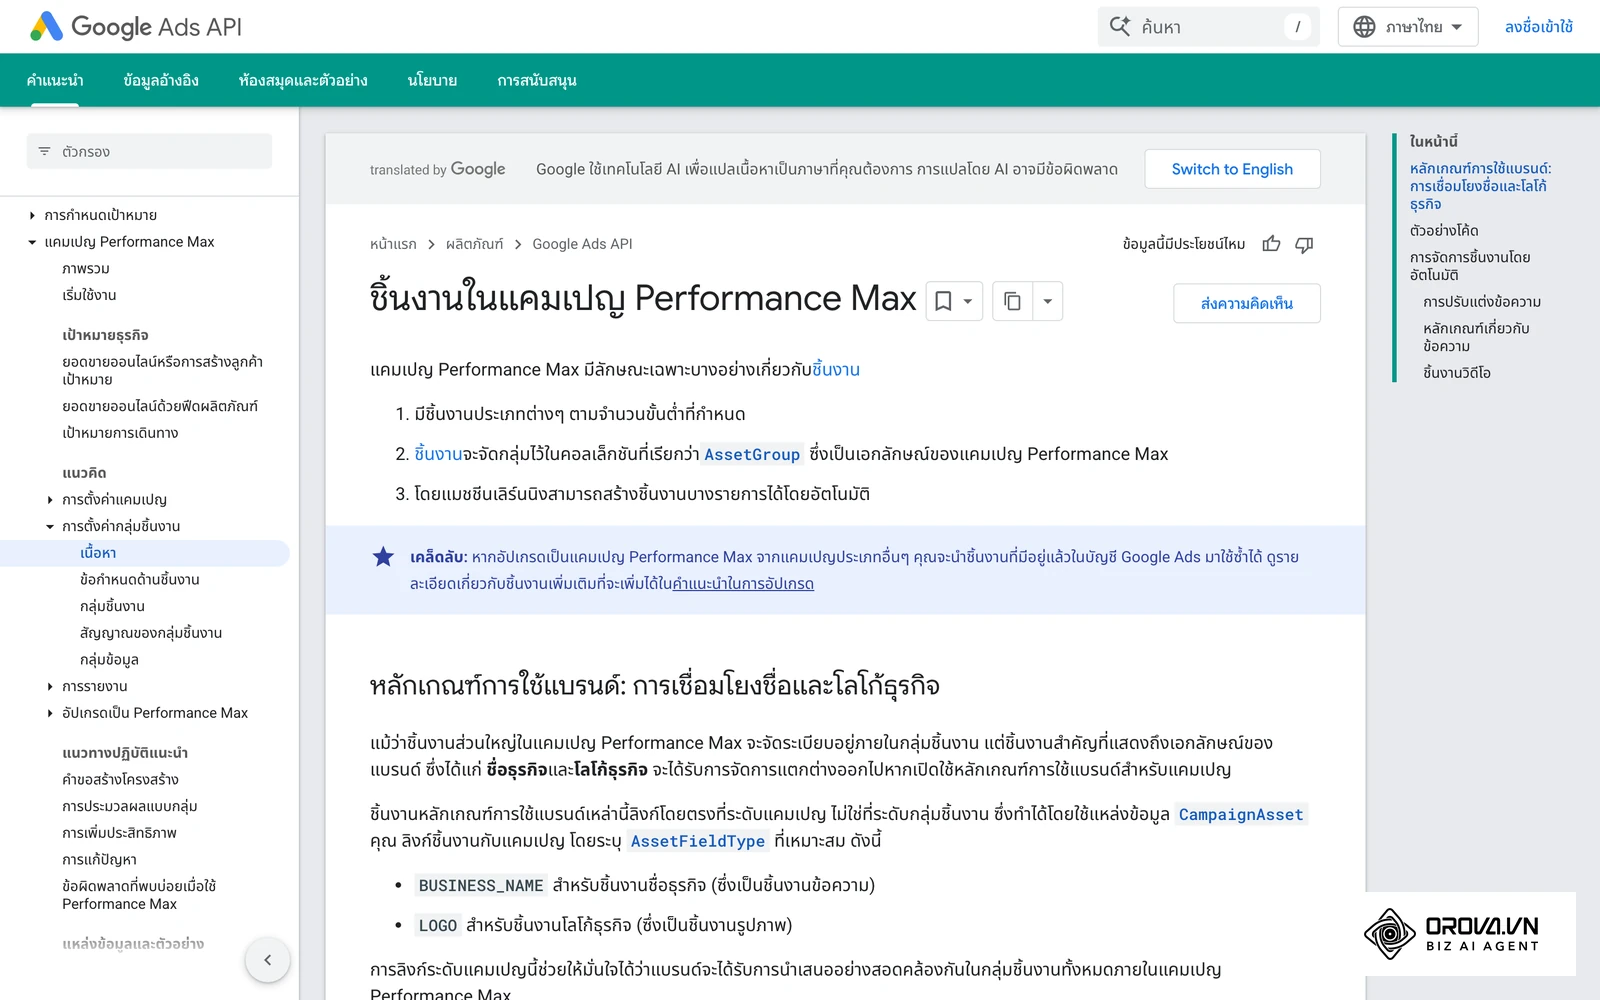Open the การสนับสนุน tab
Screen dimensions: 1600x1000
[x=537, y=80]
